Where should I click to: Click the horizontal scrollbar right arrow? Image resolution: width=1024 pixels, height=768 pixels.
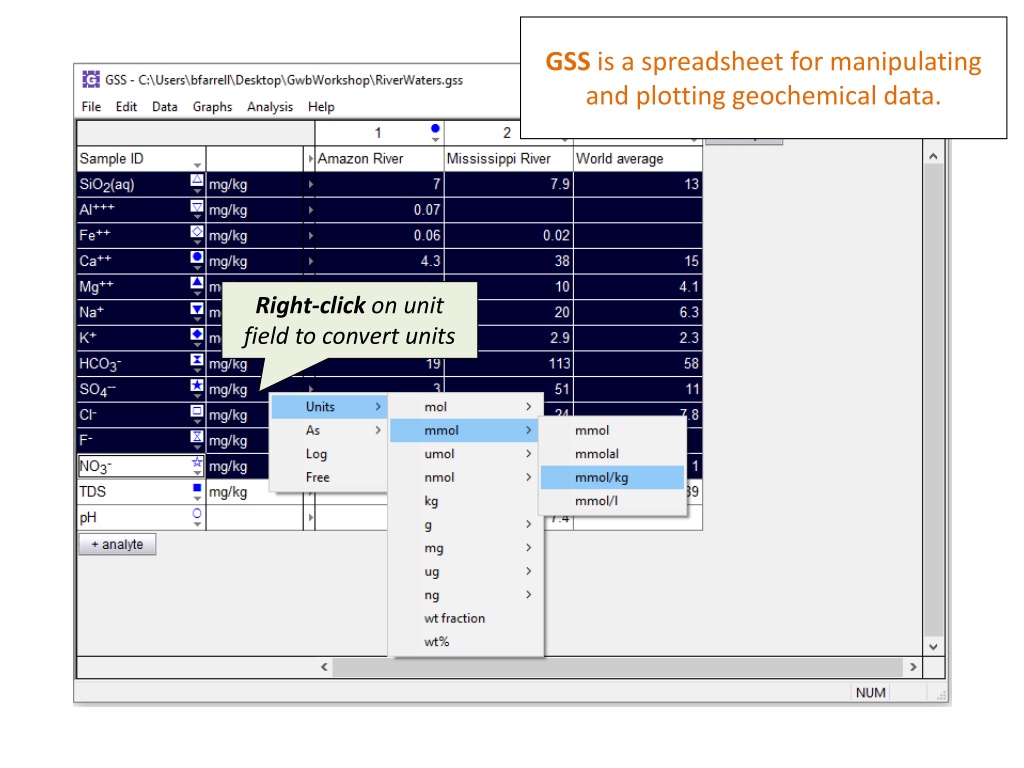(913, 667)
